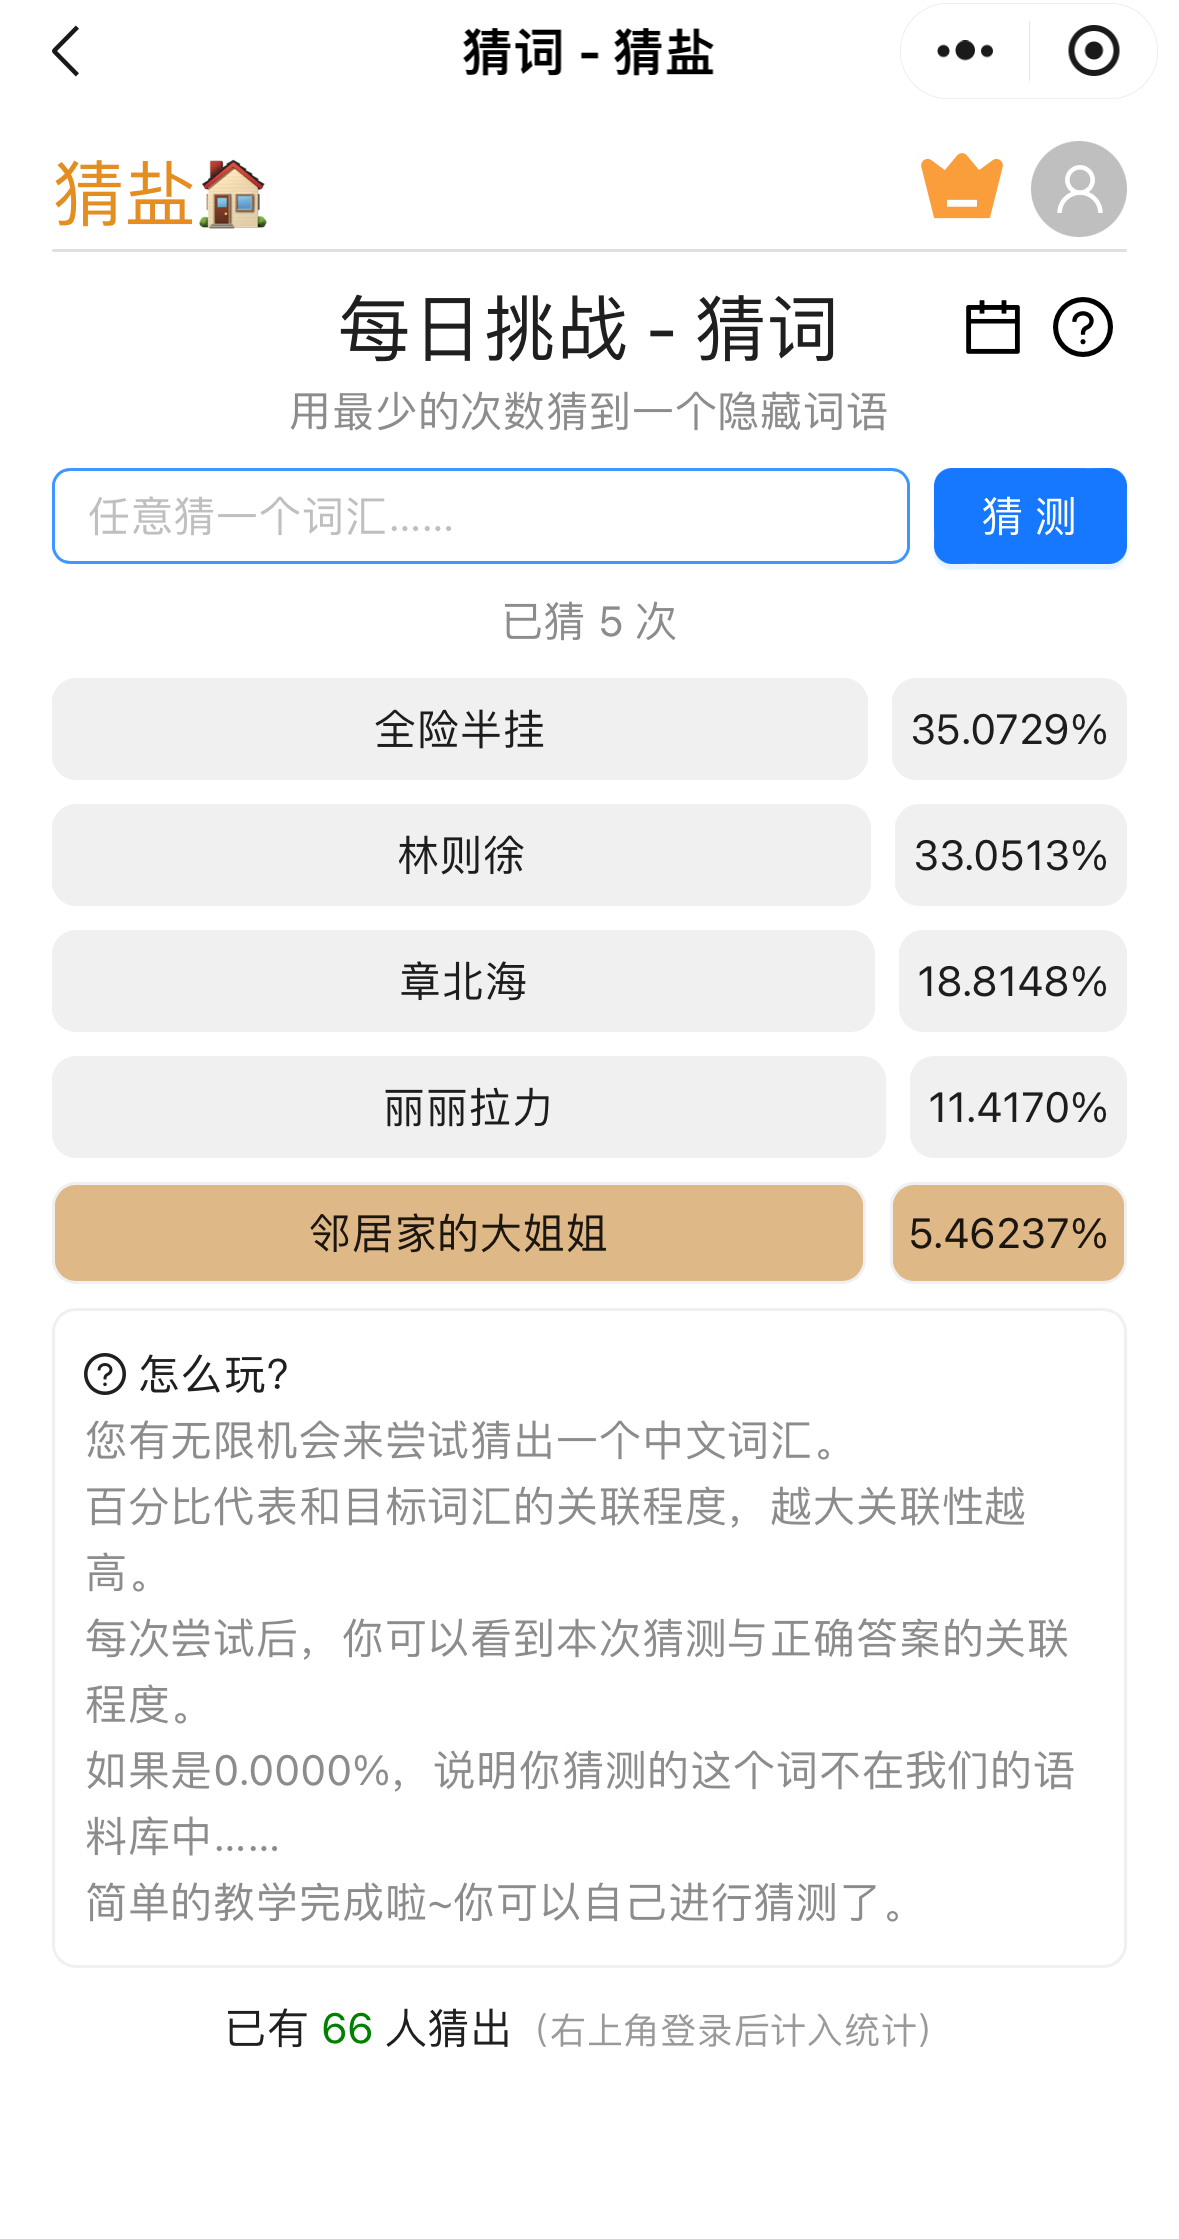Tap the help question mark icon
The width and height of the screenshot is (1179, 2239).
click(1082, 327)
